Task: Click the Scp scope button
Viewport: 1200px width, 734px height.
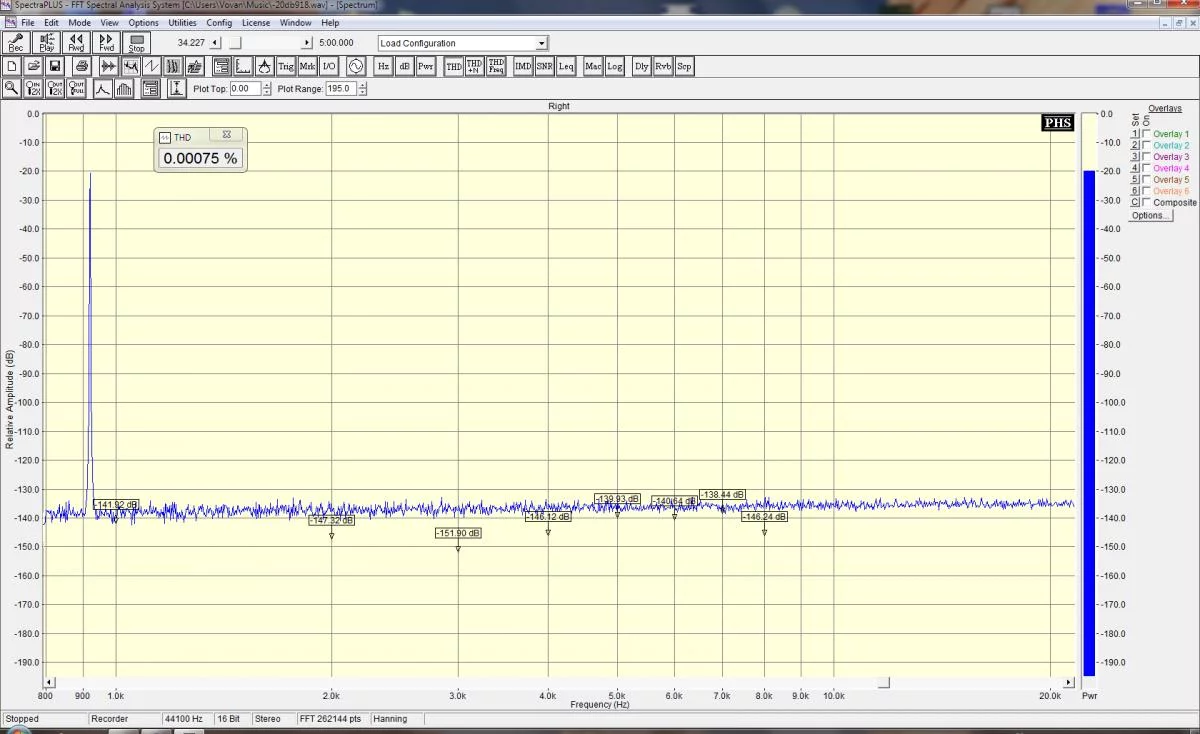Action: click(684, 66)
